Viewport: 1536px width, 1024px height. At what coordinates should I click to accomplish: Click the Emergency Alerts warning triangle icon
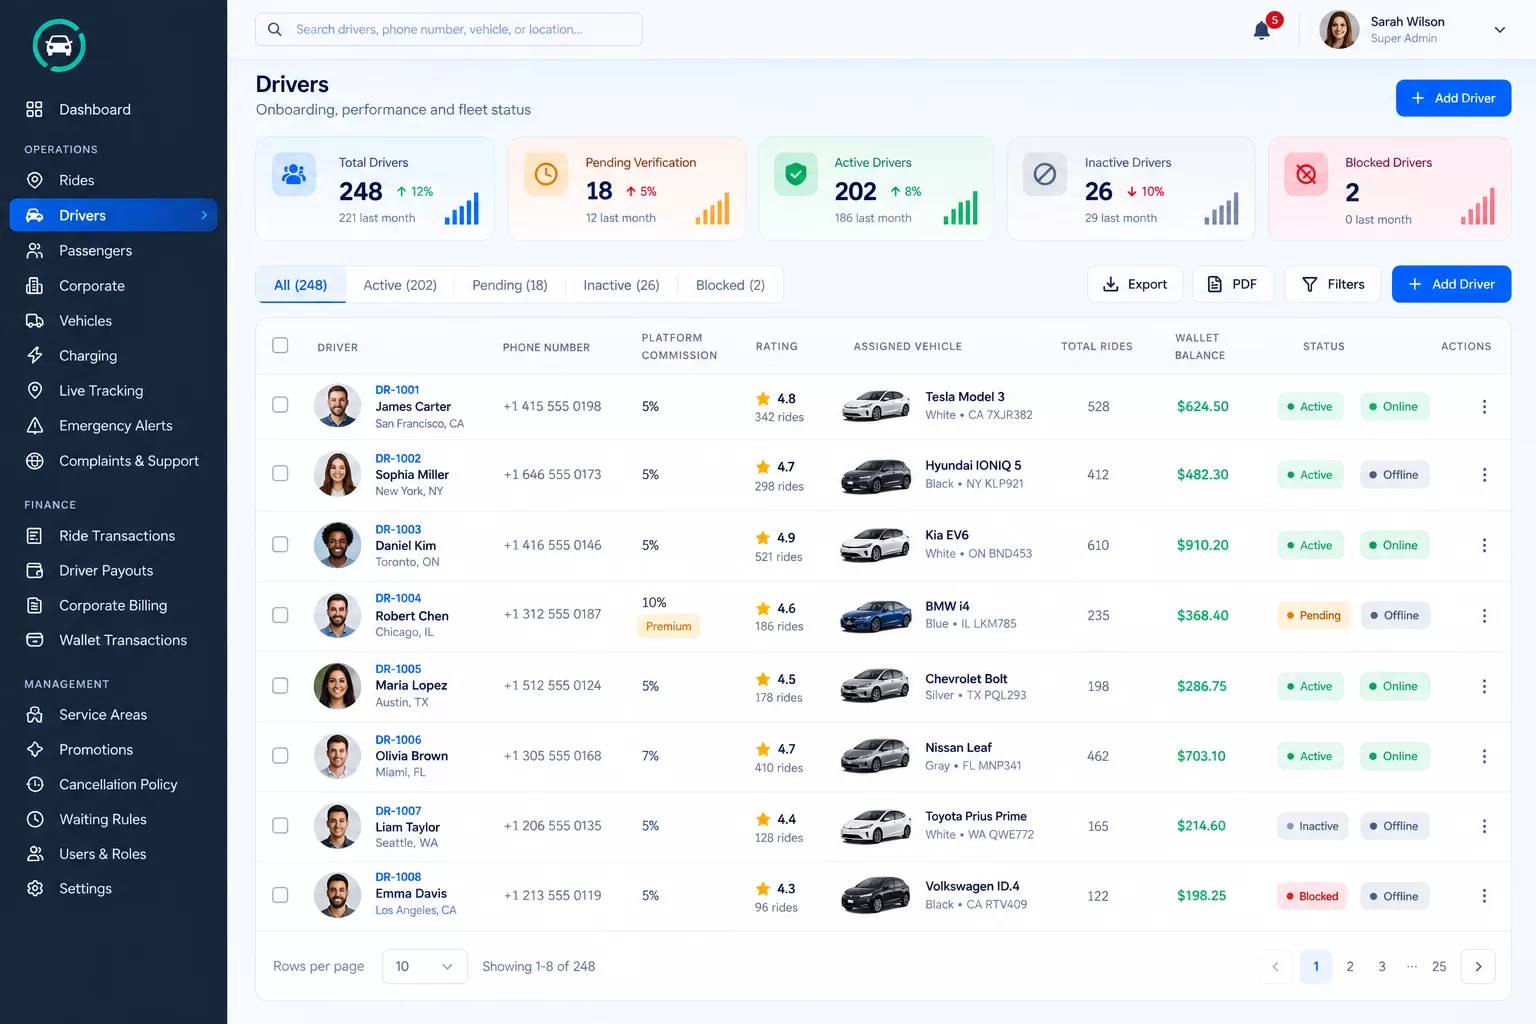[35, 425]
